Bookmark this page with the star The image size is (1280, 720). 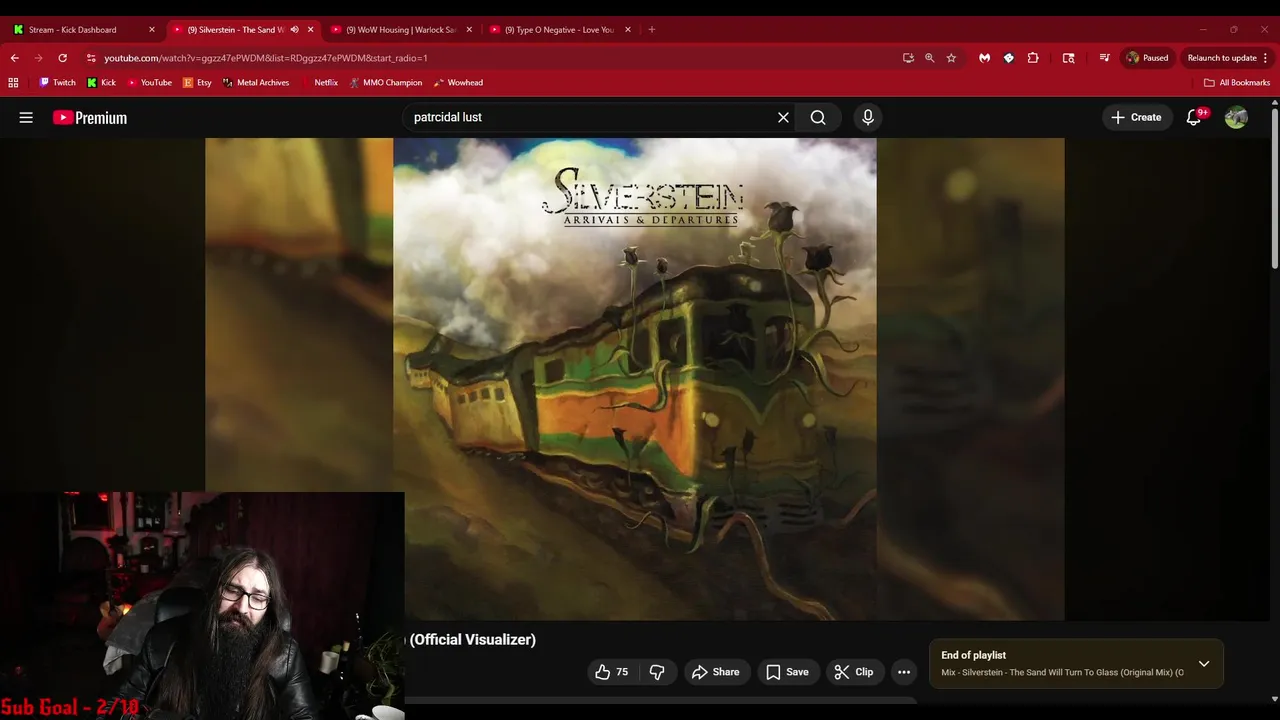[951, 58]
